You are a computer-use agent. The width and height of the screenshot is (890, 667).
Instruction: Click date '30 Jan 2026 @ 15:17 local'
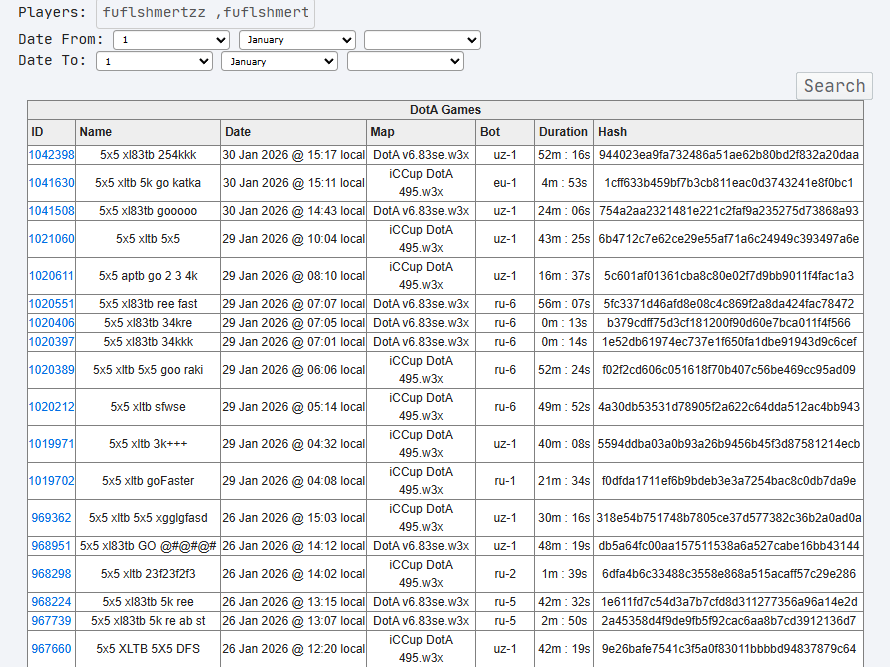coord(293,155)
